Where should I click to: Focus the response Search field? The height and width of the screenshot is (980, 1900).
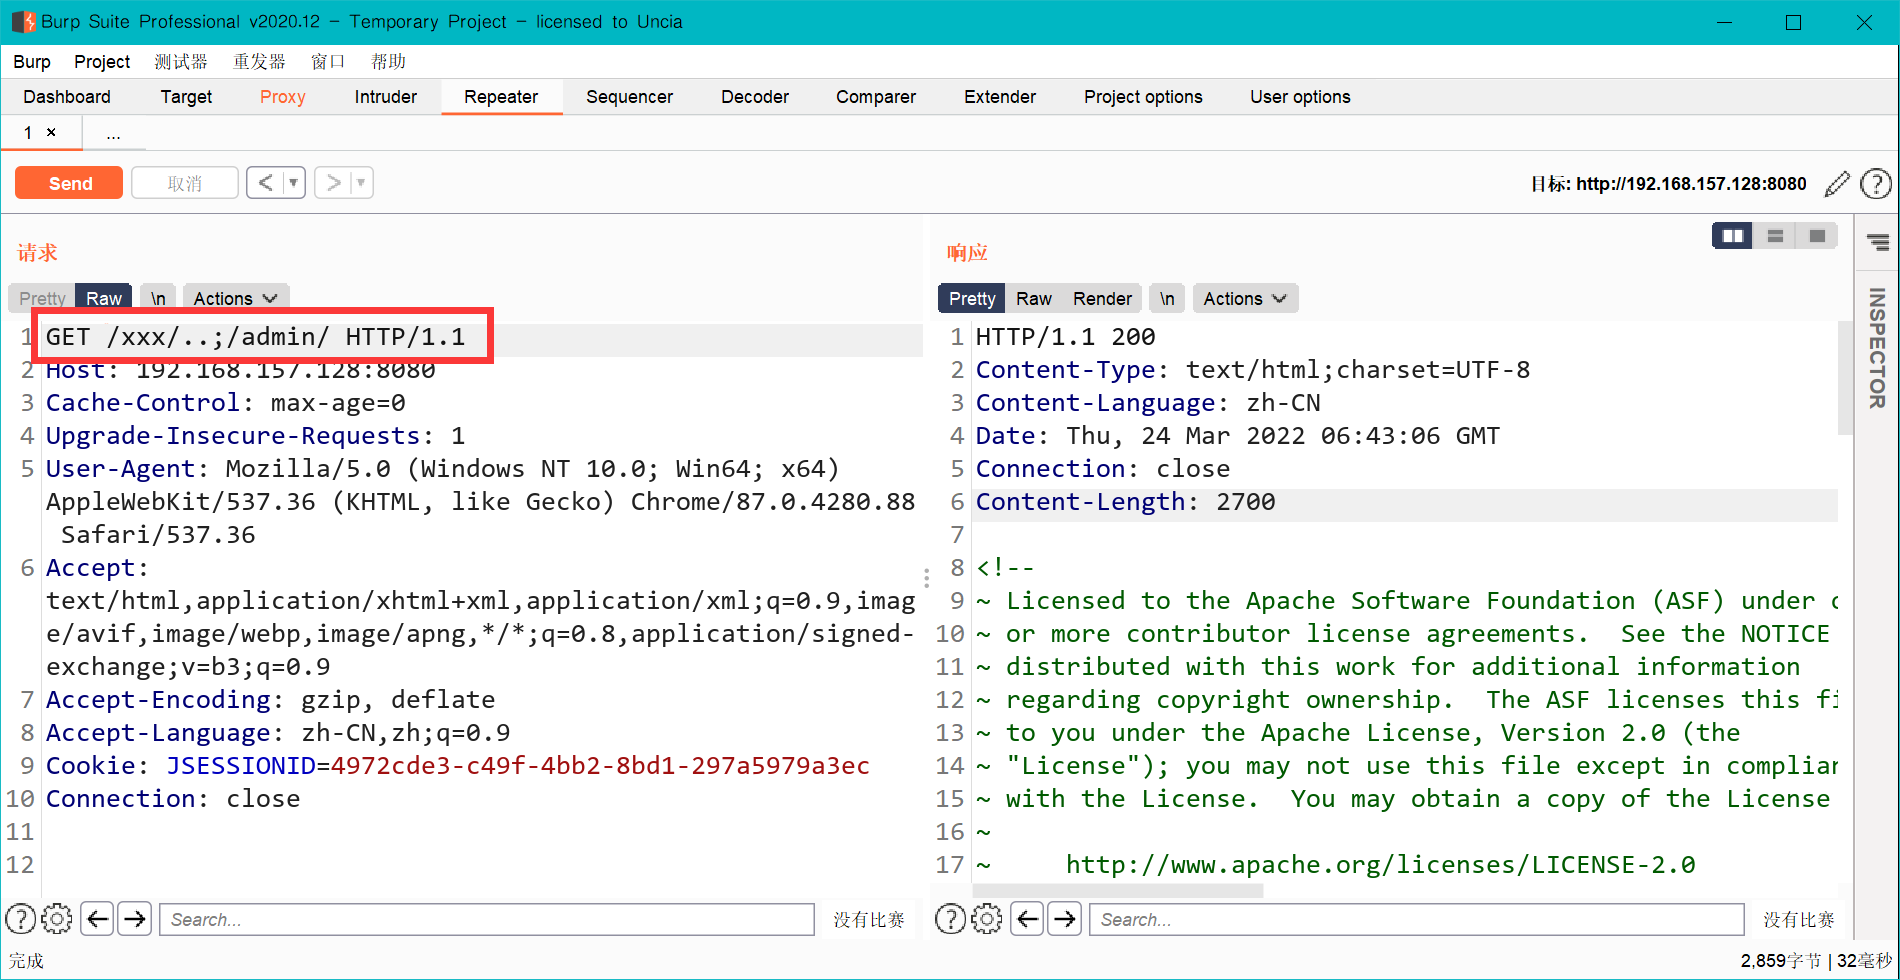[1417, 919]
